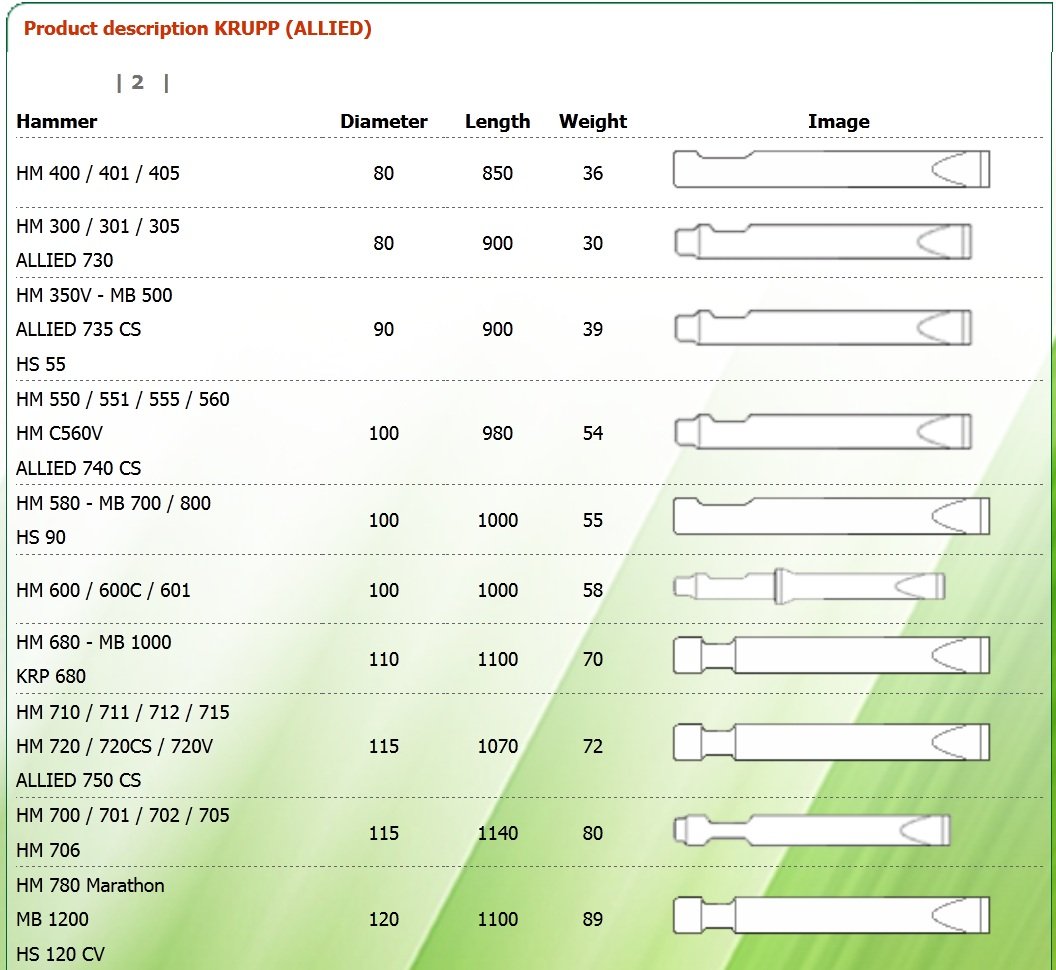Open the chisel image for MB 1200 row
Image resolution: width=1056 pixels, height=970 pixels.
(x=831, y=915)
